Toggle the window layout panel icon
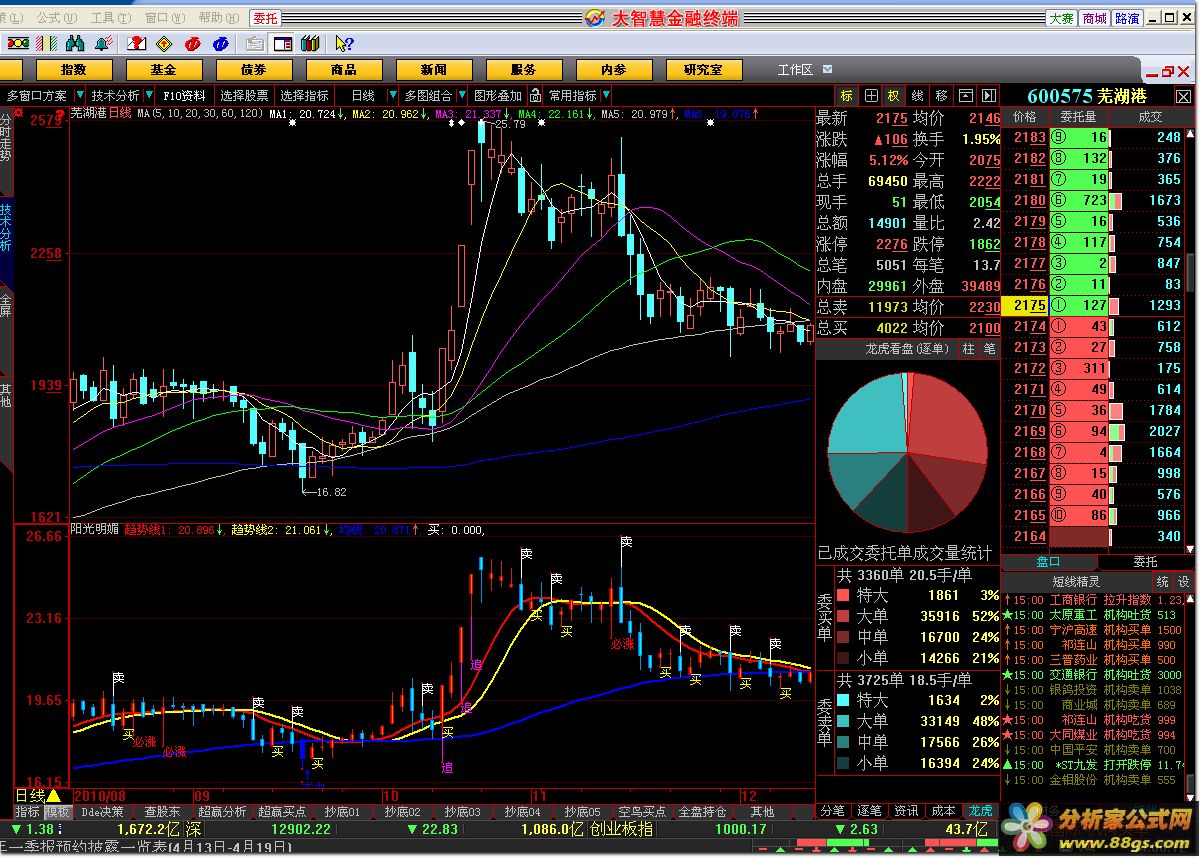This screenshot has height=858, width=1201. tap(282, 44)
